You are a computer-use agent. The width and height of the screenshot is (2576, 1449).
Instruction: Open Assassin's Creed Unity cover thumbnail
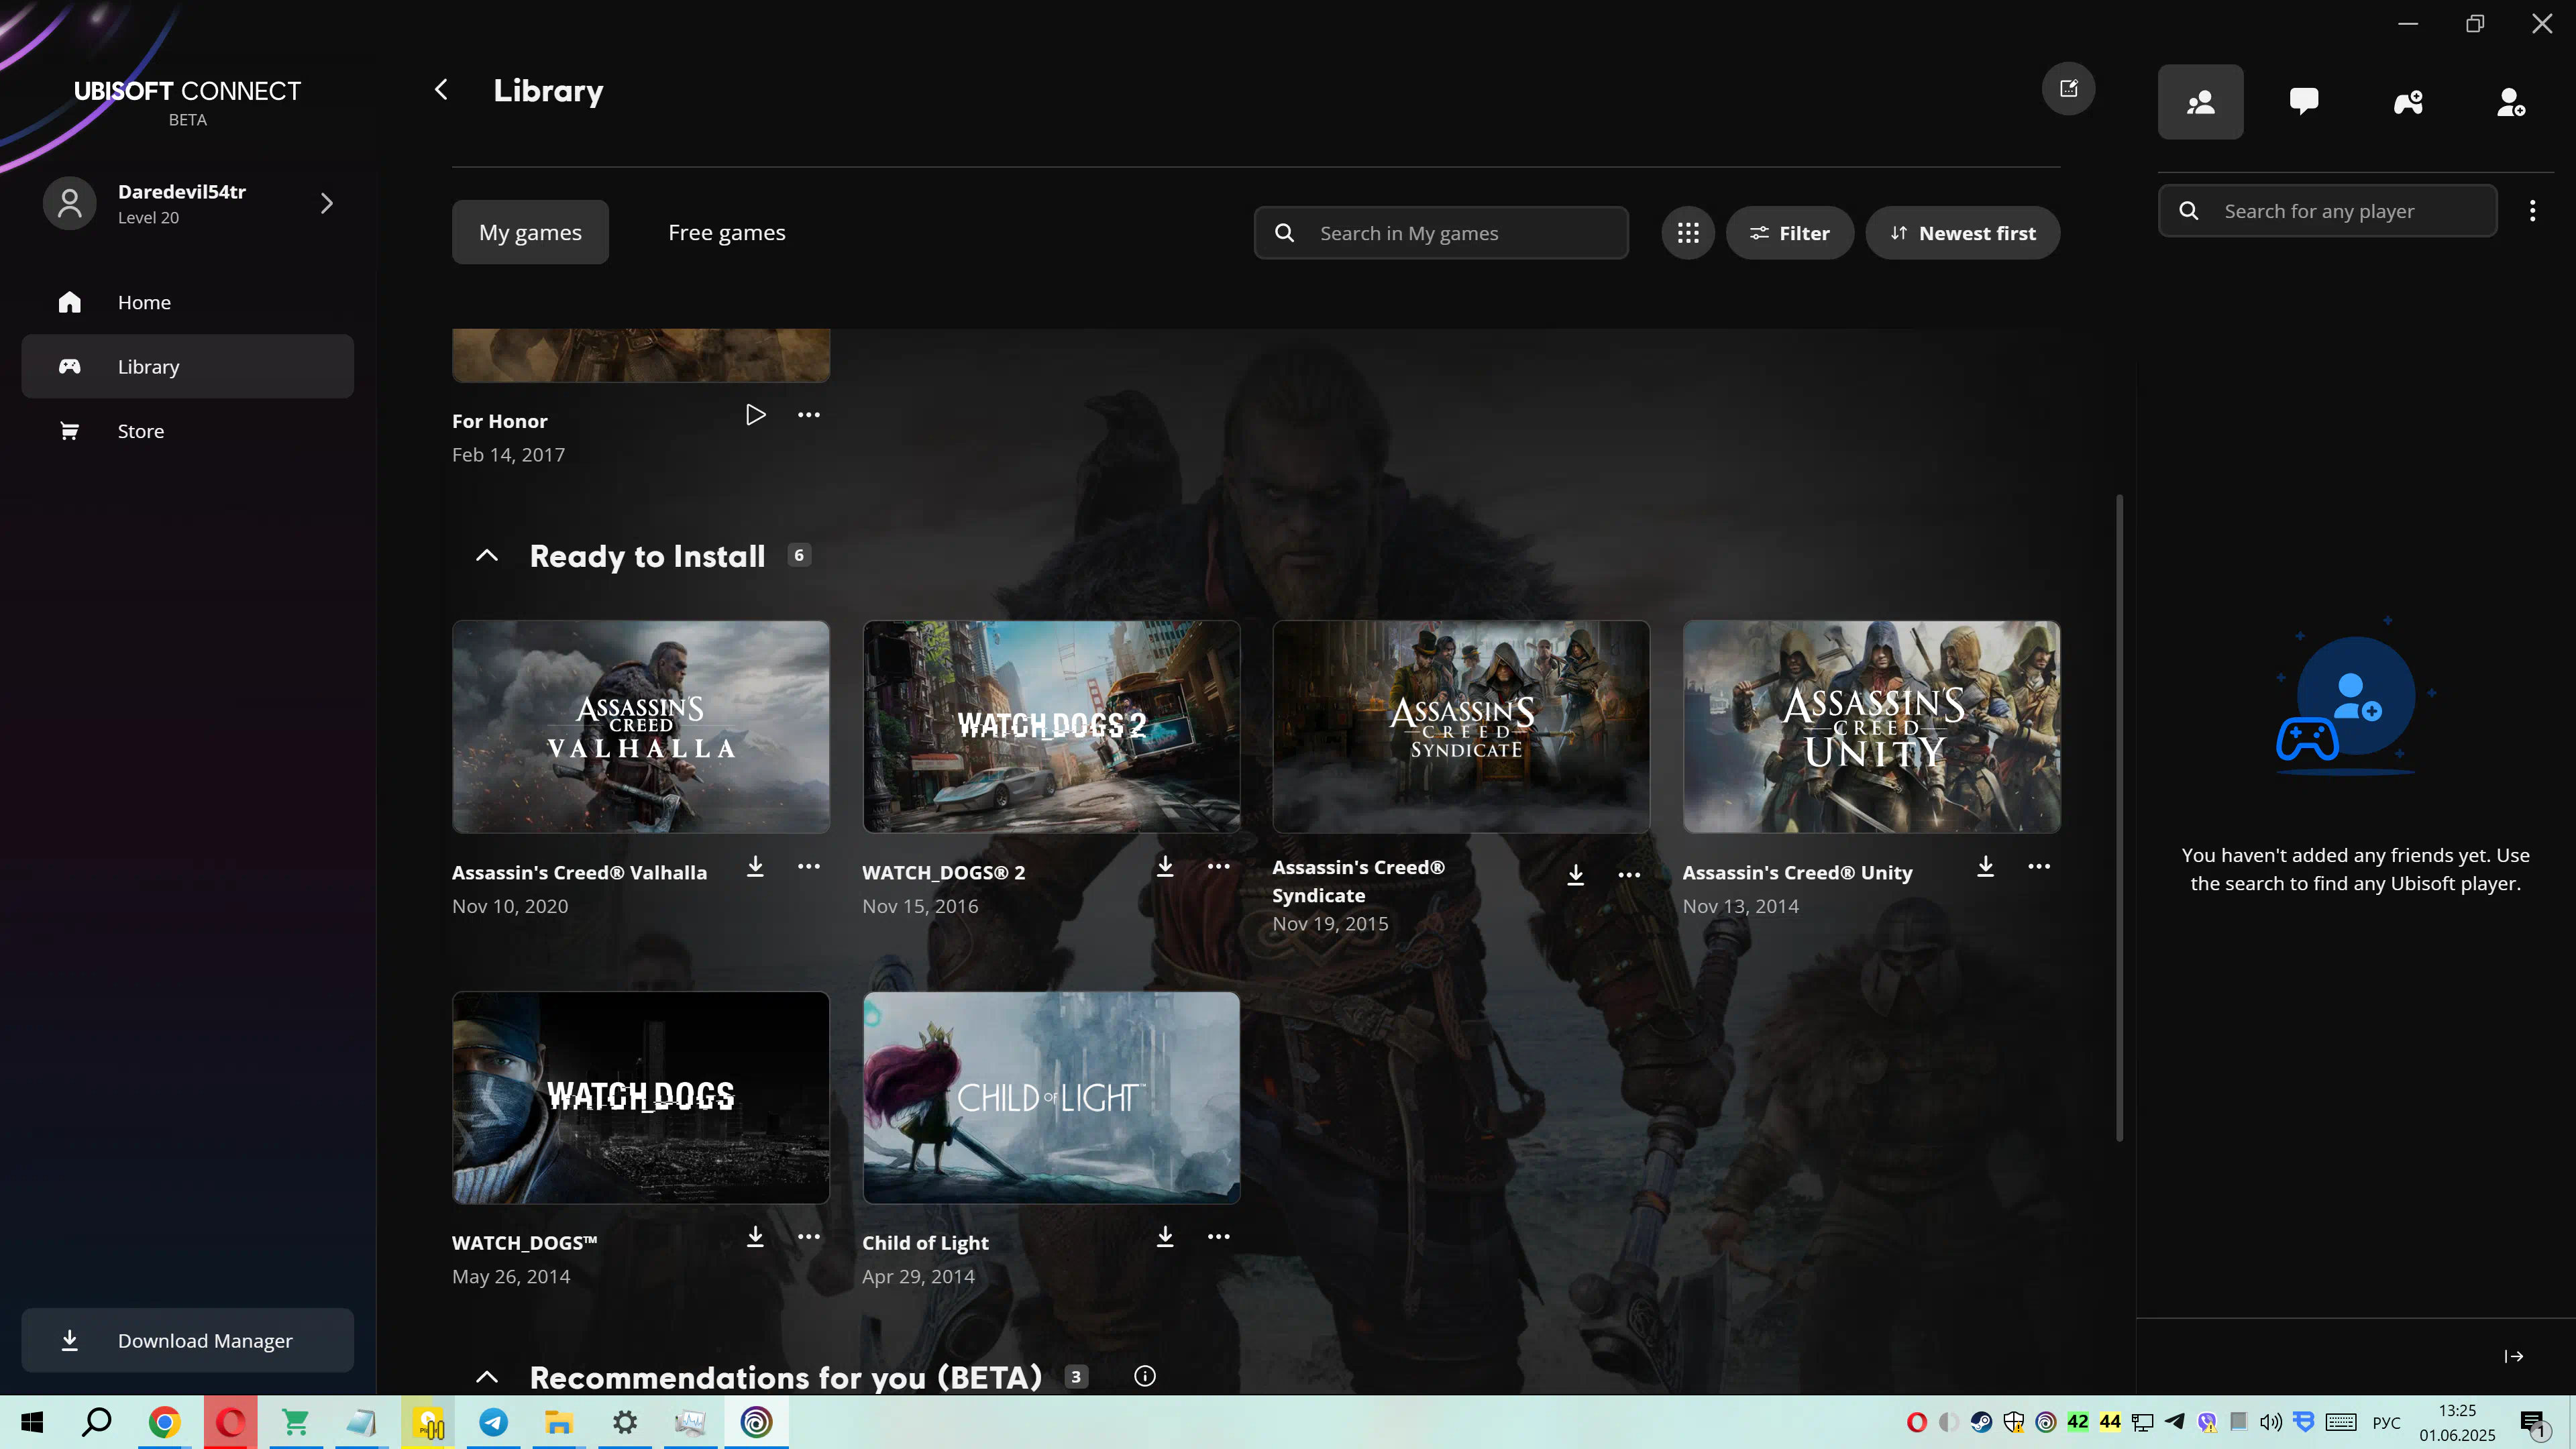pos(1871,727)
